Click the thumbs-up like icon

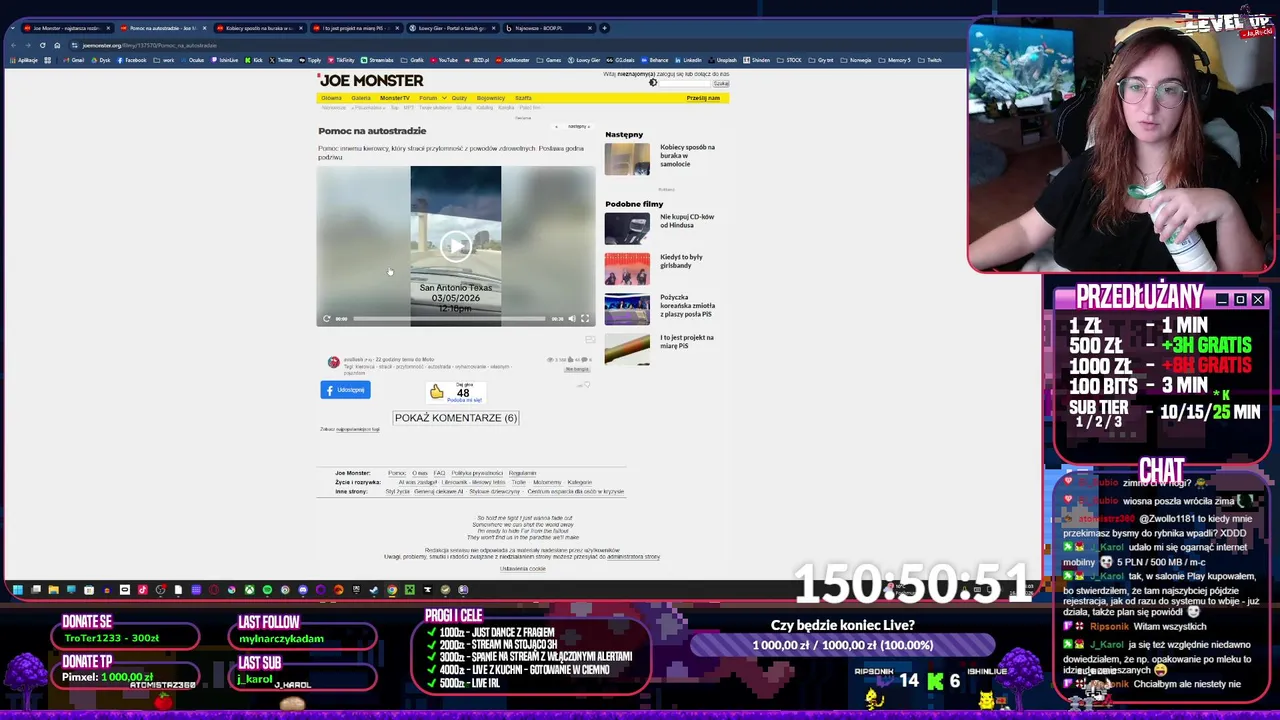click(437, 392)
